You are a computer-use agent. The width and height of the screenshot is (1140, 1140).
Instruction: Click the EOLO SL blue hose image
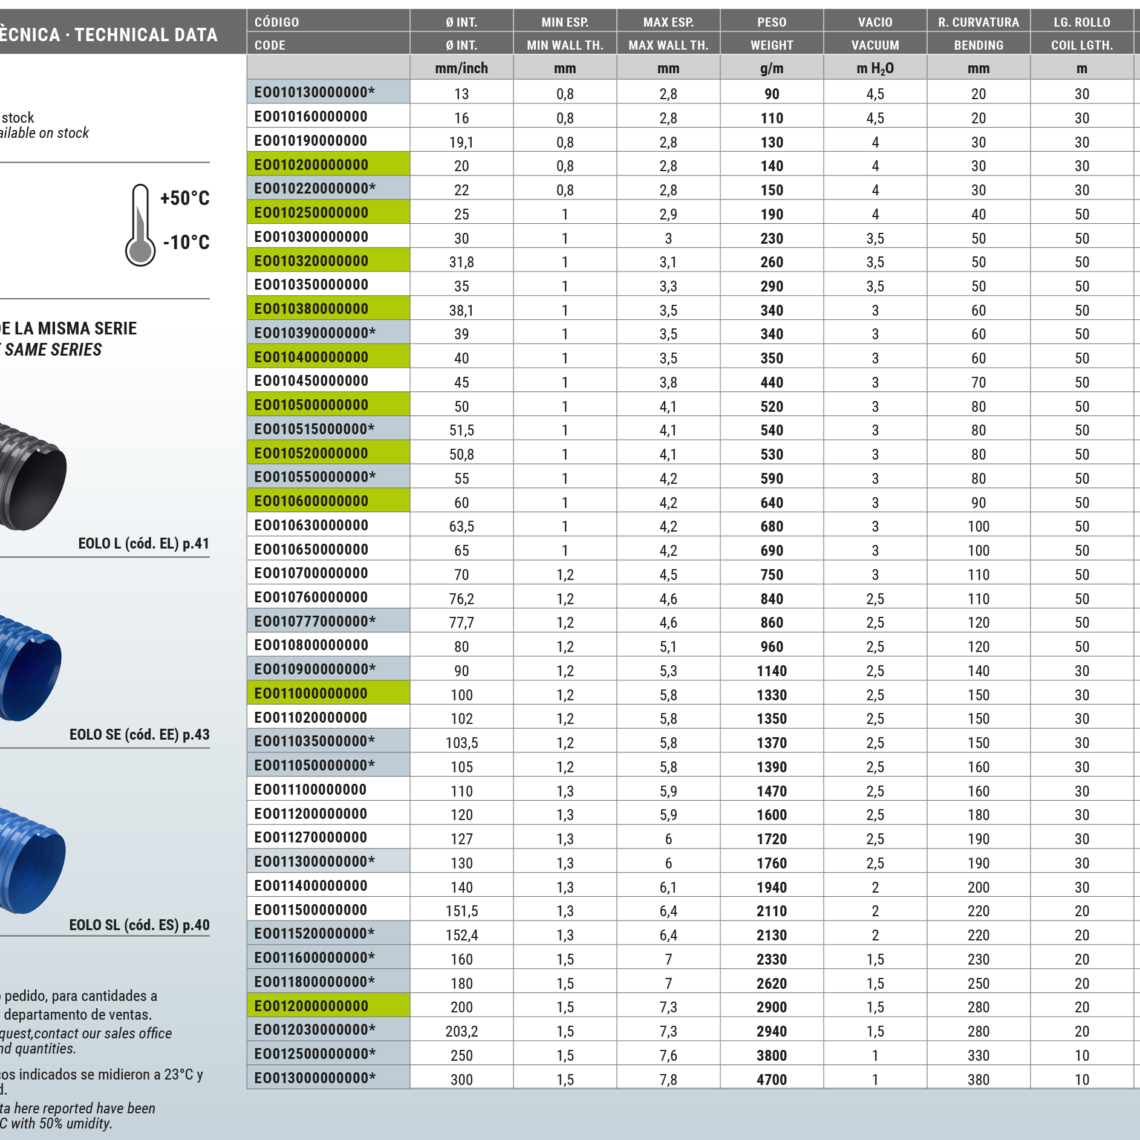click(32, 859)
